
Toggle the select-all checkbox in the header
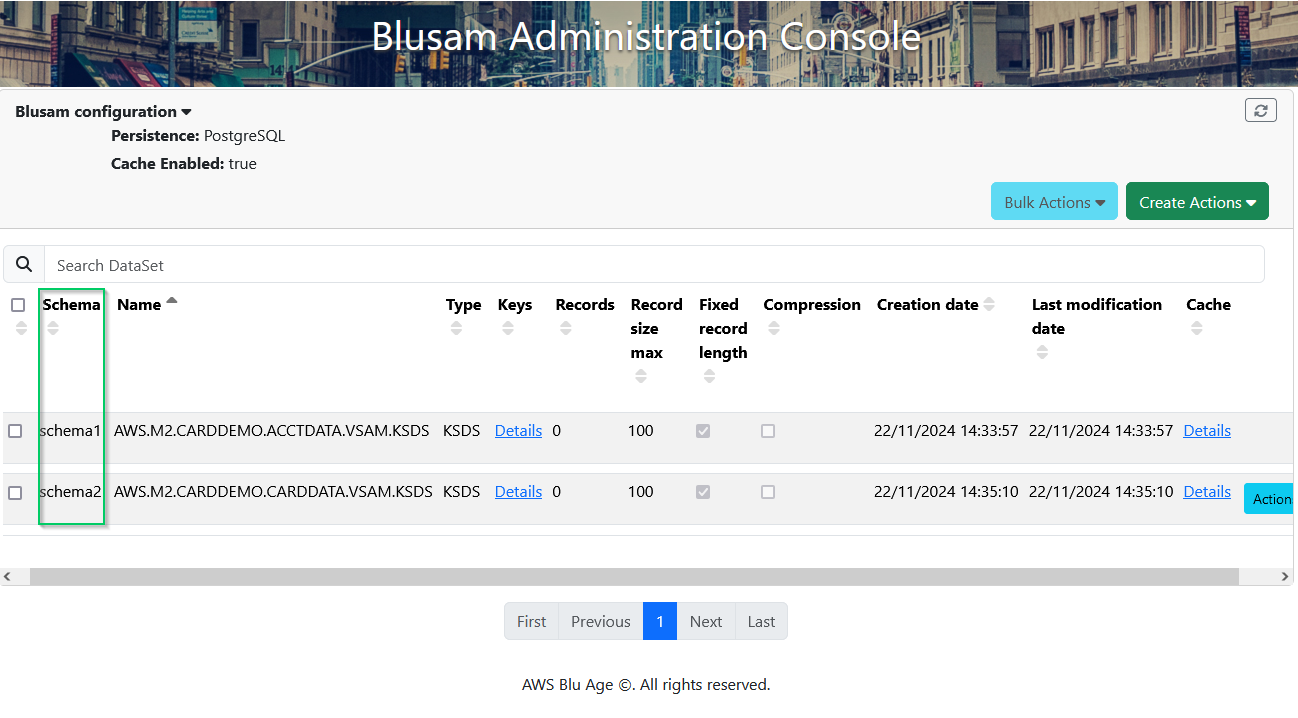pos(17,305)
